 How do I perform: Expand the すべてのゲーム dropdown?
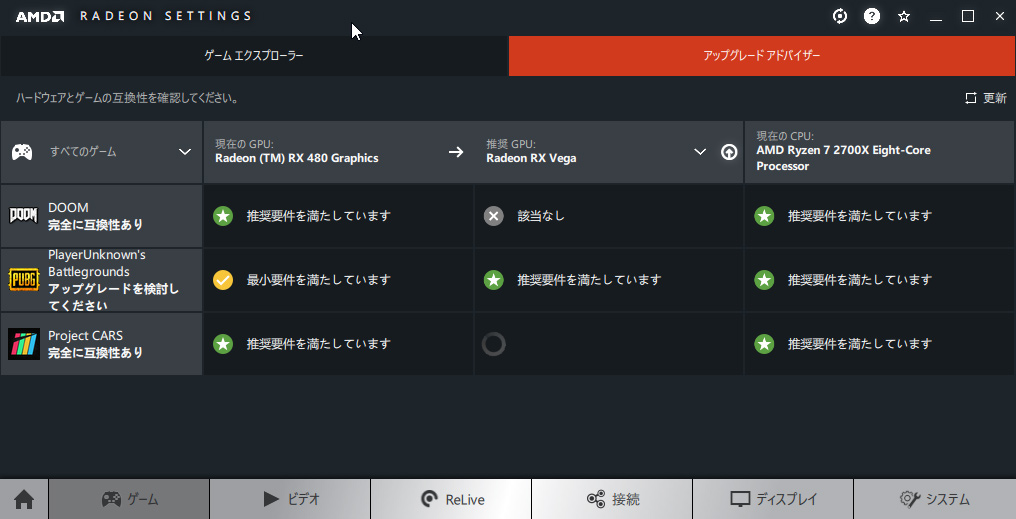pos(185,152)
